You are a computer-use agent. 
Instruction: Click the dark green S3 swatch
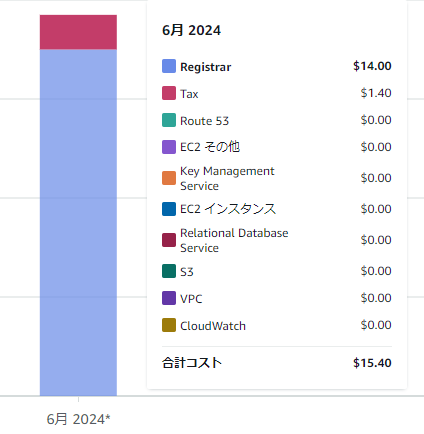point(169,271)
